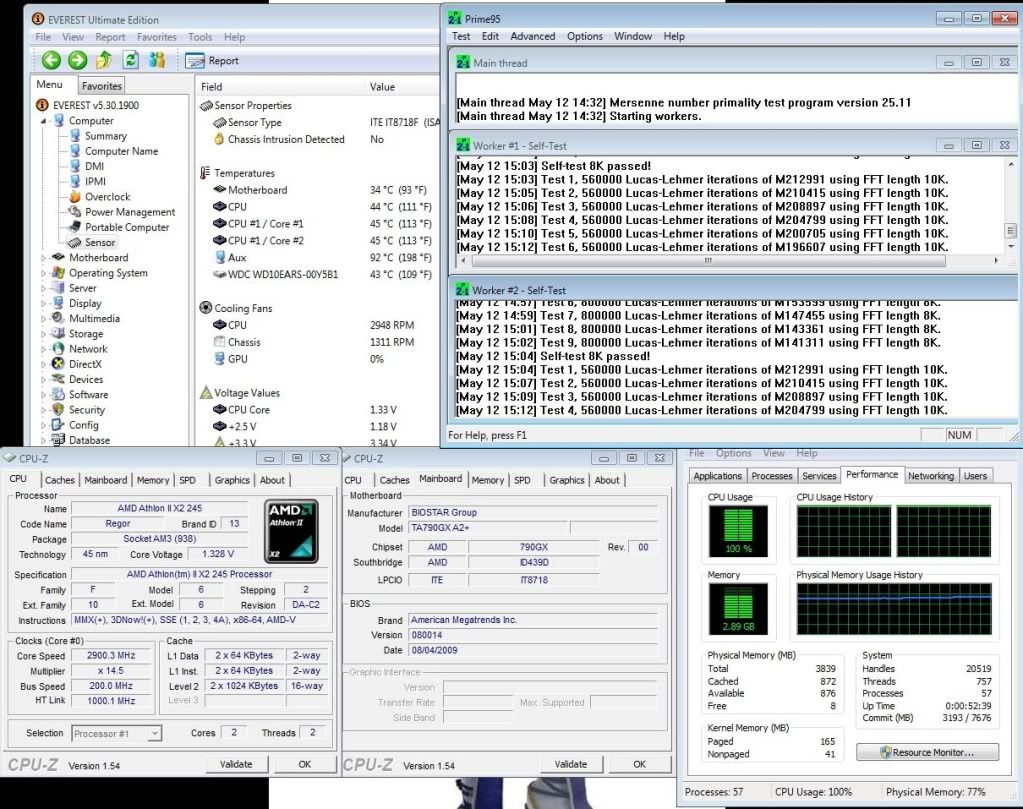Expand the Server node in EVEREST tree

point(44,288)
